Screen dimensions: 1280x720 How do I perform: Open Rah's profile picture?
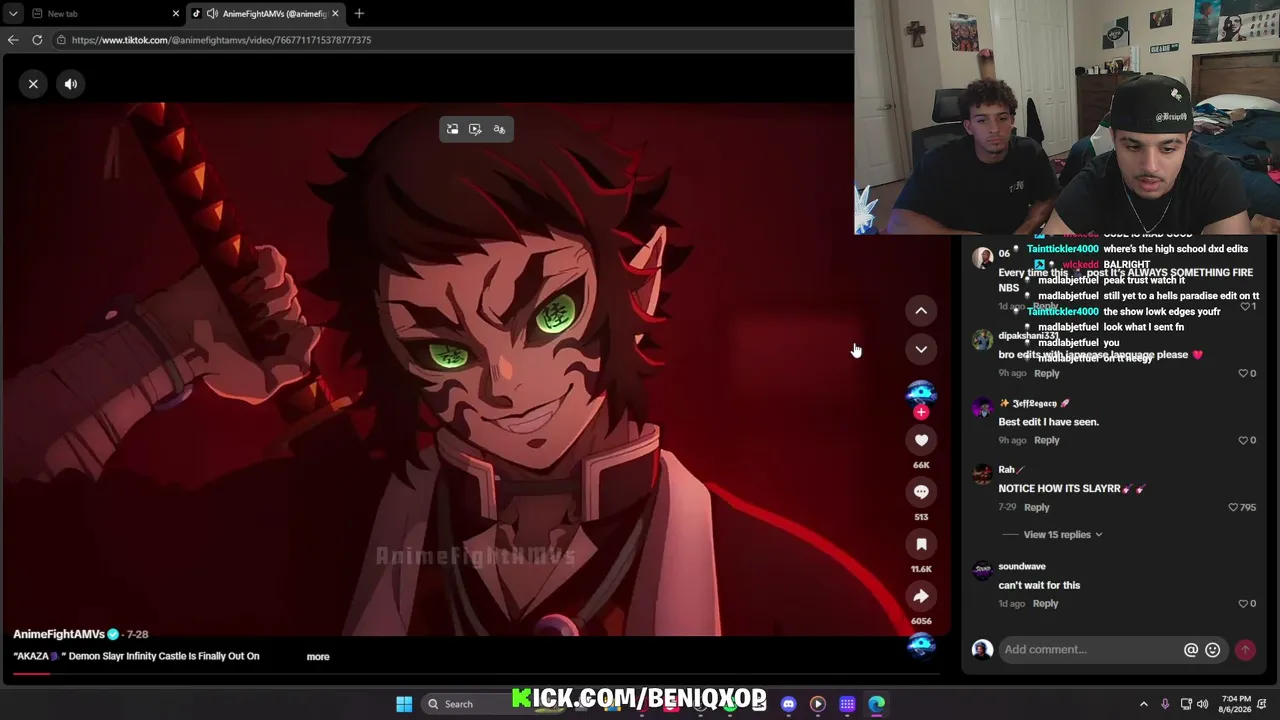point(982,472)
